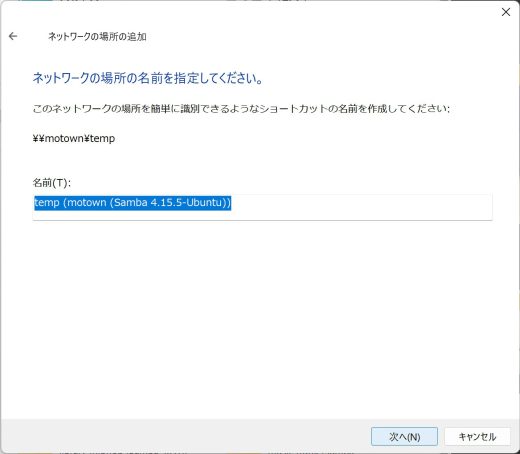Screen dimensions: 520x454
Task: Place cursor on the word Samba
Action: (x=131, y=203)
